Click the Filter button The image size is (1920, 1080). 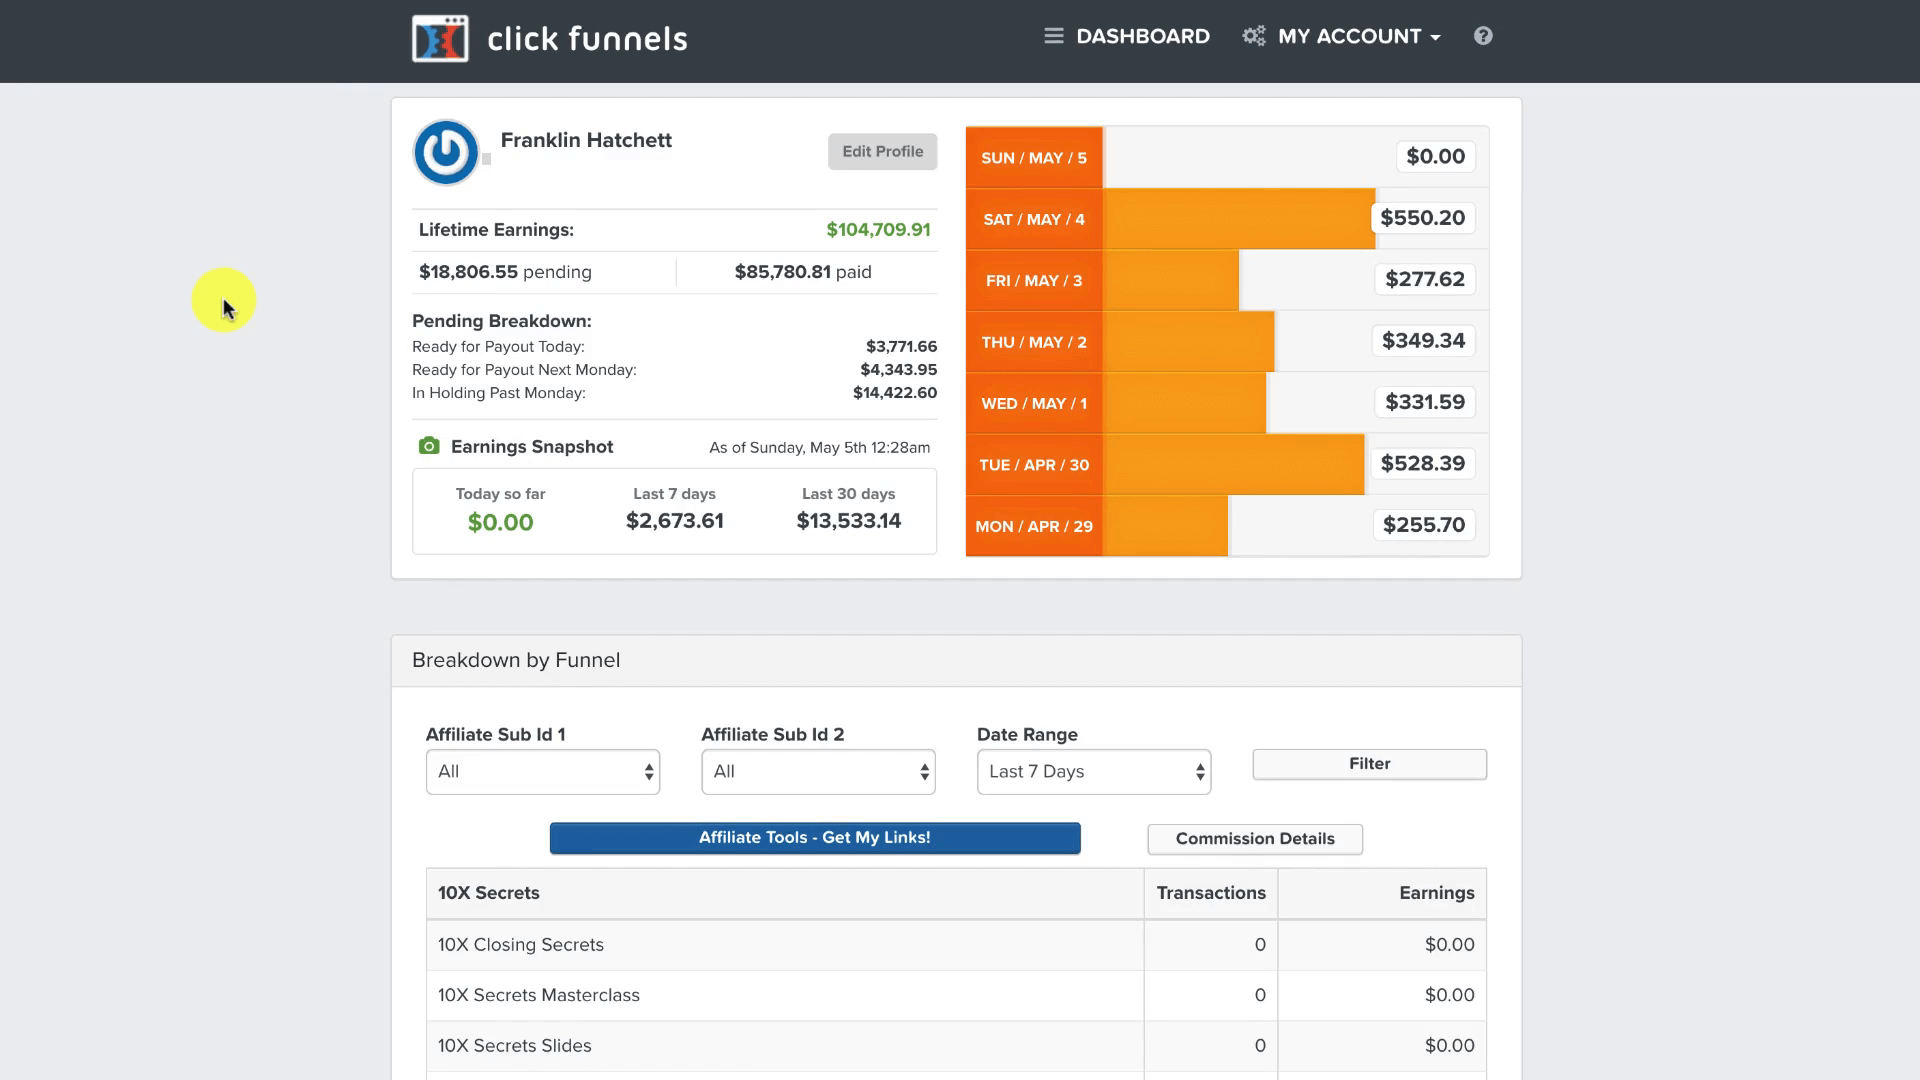pos(1369,764)
